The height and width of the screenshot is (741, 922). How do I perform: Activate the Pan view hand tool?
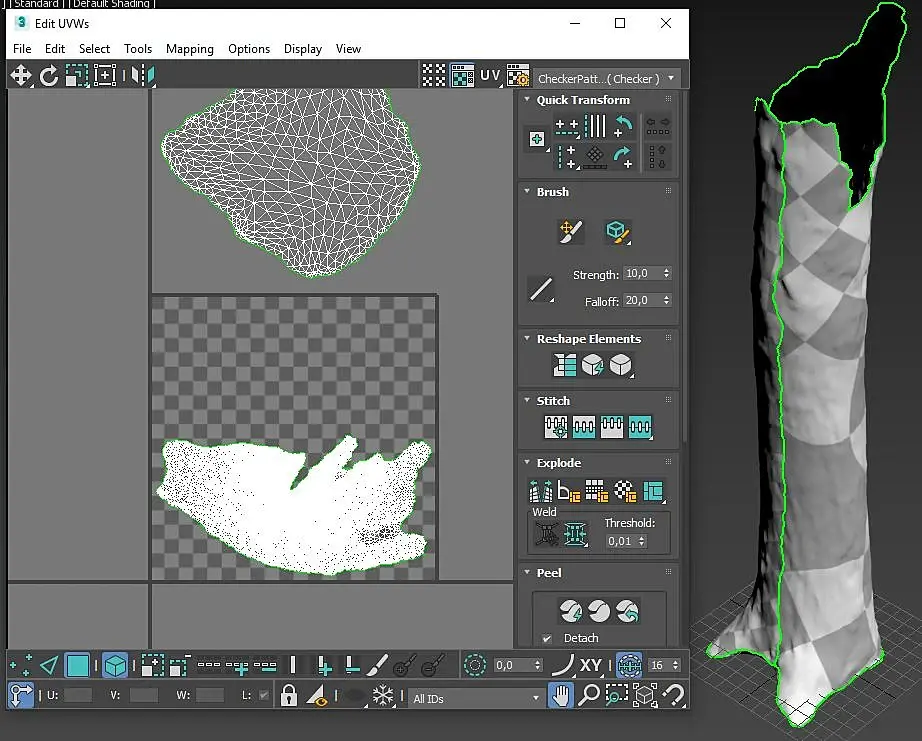[x=561, y=695]
